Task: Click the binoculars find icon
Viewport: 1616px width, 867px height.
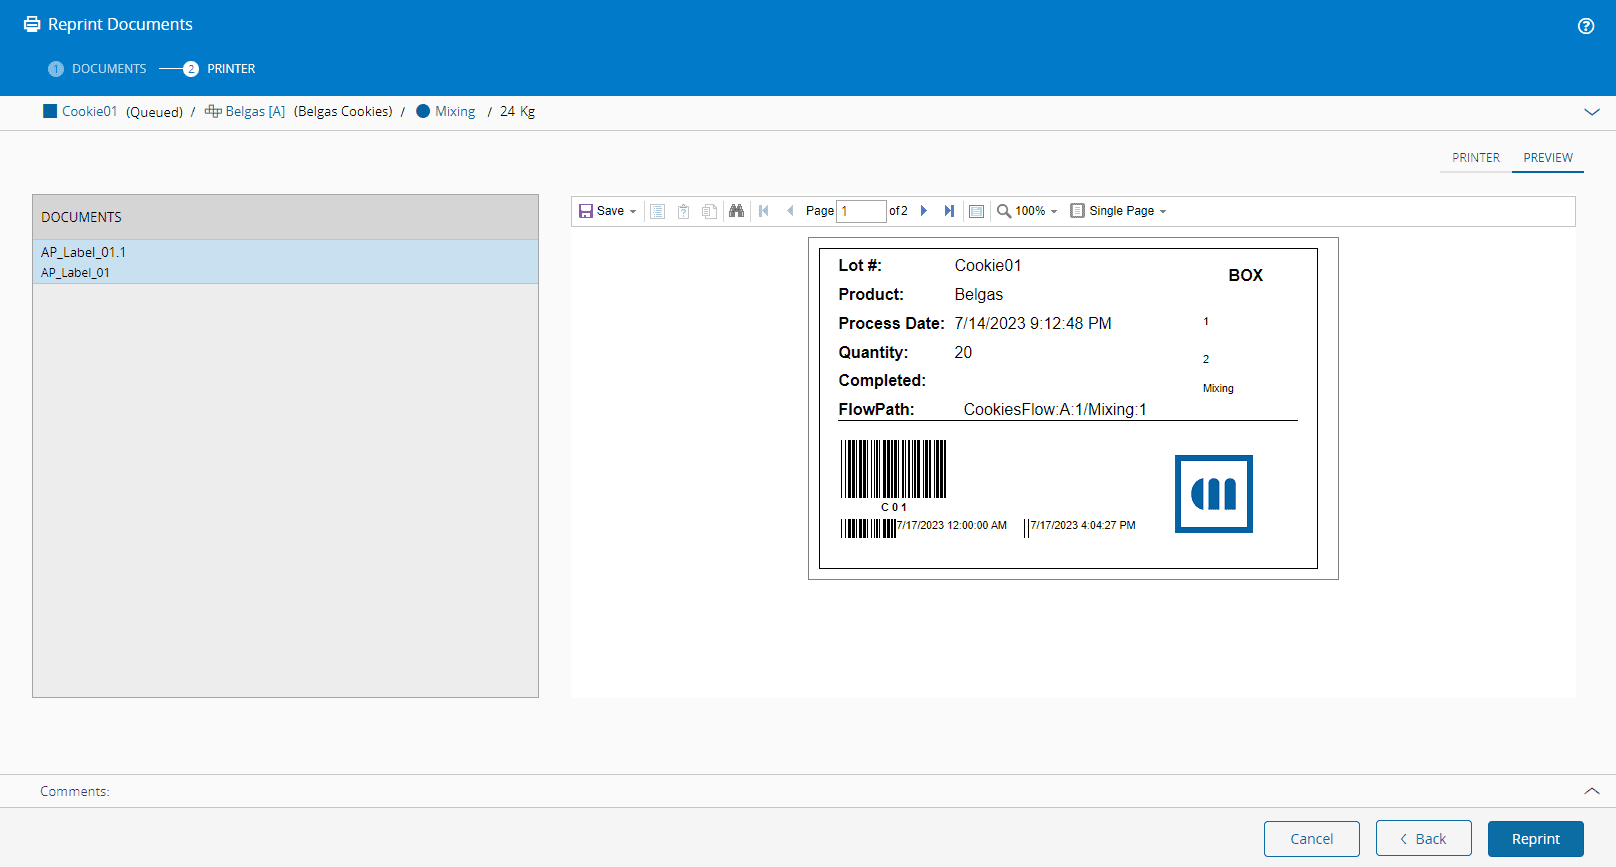Action: (x=736, y=211)
